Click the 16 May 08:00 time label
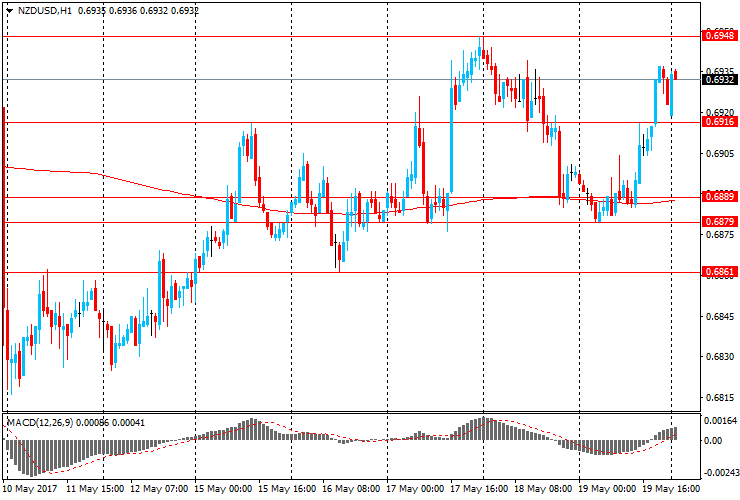This screenshot has height=500, width=740. [x=351, y=490]
